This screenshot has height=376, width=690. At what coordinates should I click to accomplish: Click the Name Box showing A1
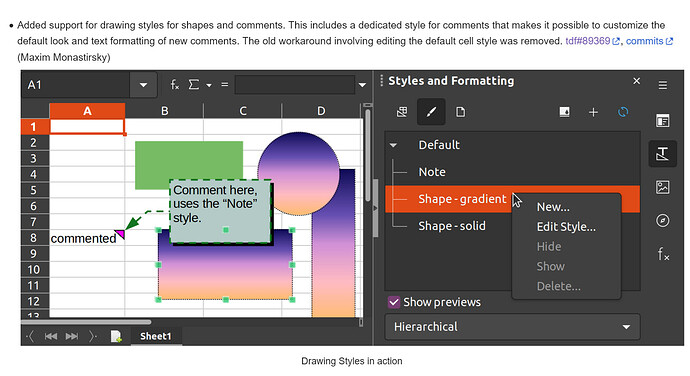click(x=76, y=85)
